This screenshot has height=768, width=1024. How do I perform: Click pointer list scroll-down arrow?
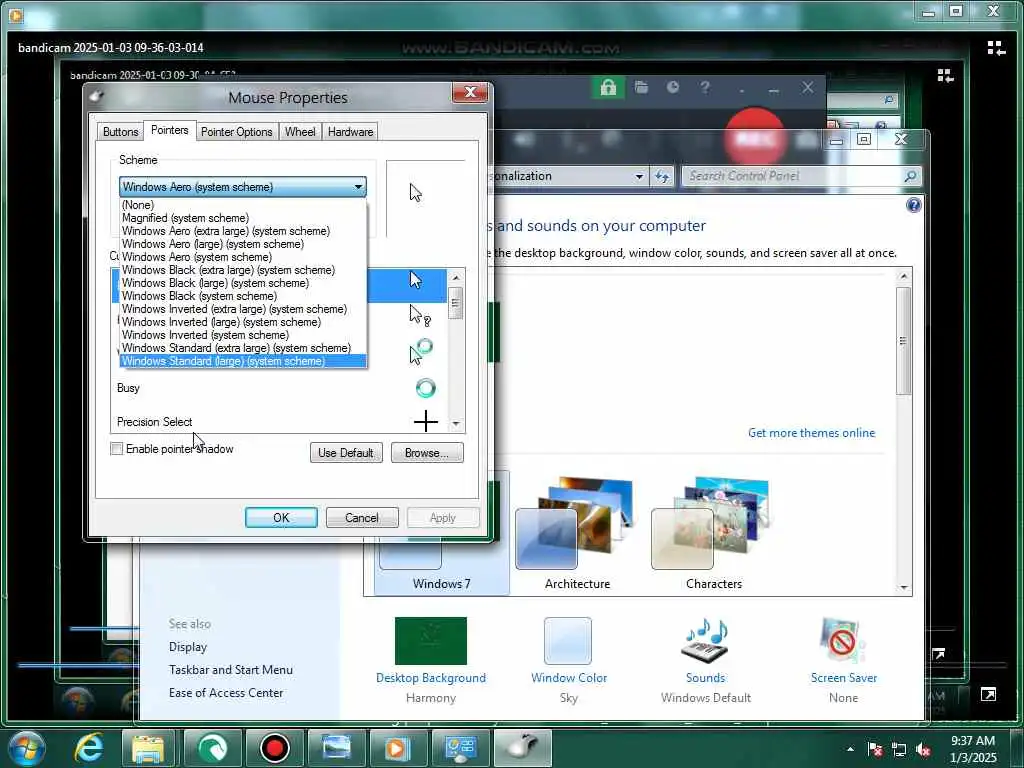(456, 424)
